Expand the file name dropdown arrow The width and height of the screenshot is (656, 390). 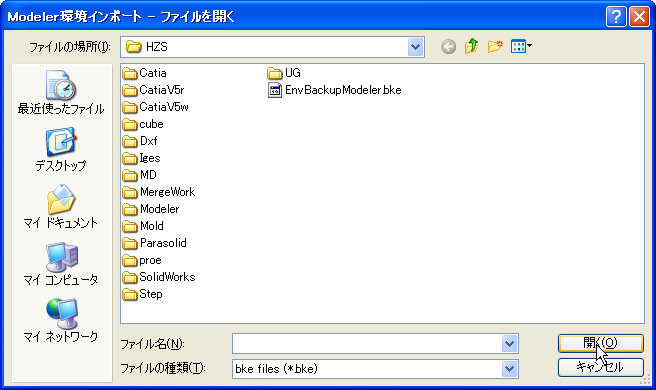[x=509, y=344]
